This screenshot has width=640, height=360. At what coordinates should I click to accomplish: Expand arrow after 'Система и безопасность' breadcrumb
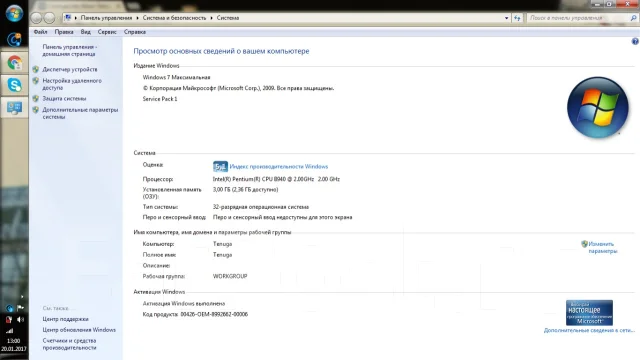click(x=211, y=18)
